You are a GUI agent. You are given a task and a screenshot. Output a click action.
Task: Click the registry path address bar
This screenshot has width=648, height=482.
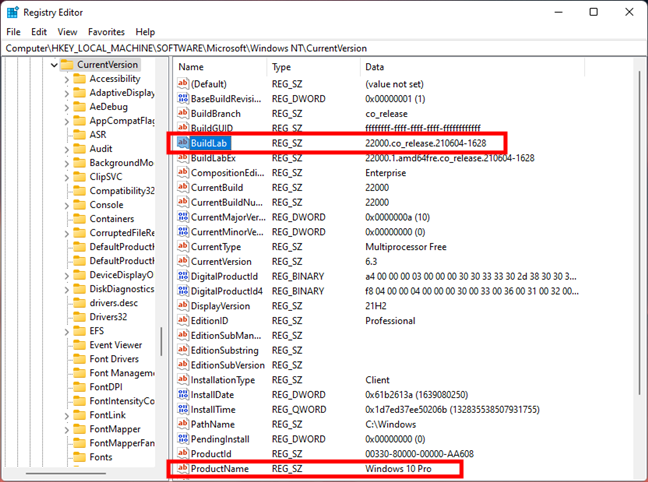[x=324, y=48]
